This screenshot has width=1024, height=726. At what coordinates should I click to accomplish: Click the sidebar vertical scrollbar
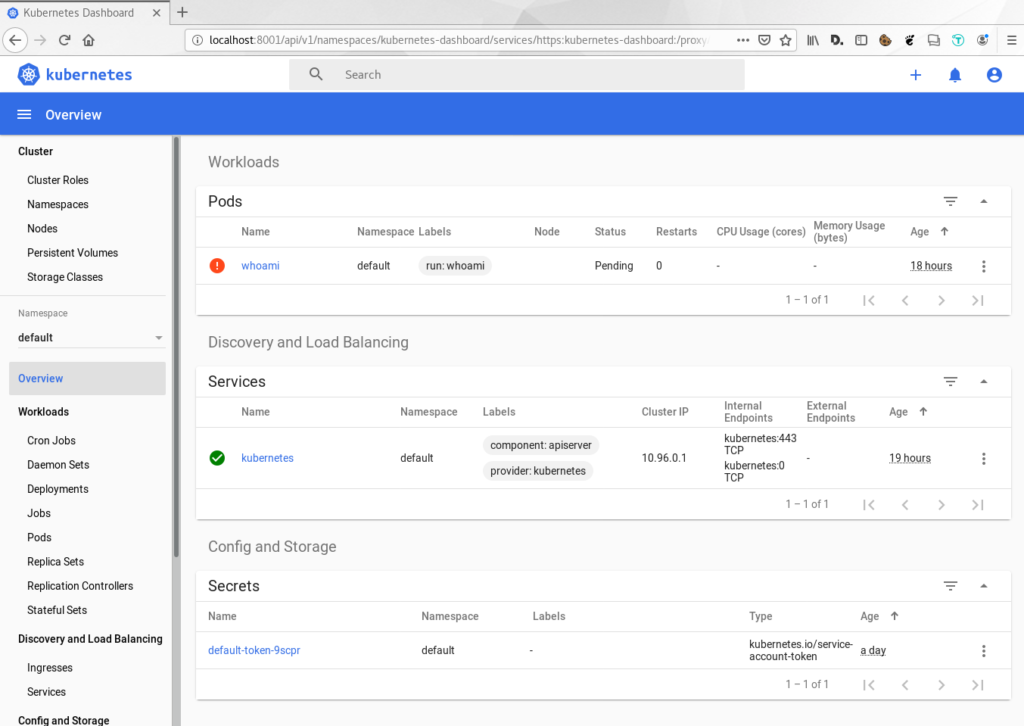[x=176, y=347]
